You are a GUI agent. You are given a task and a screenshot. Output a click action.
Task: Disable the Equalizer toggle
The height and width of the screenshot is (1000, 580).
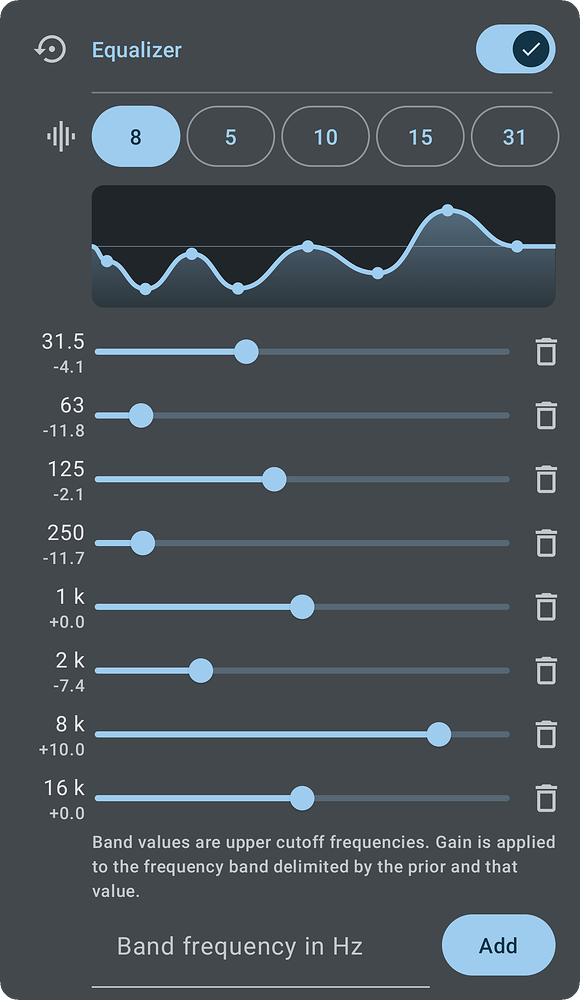tap(516, 48)
